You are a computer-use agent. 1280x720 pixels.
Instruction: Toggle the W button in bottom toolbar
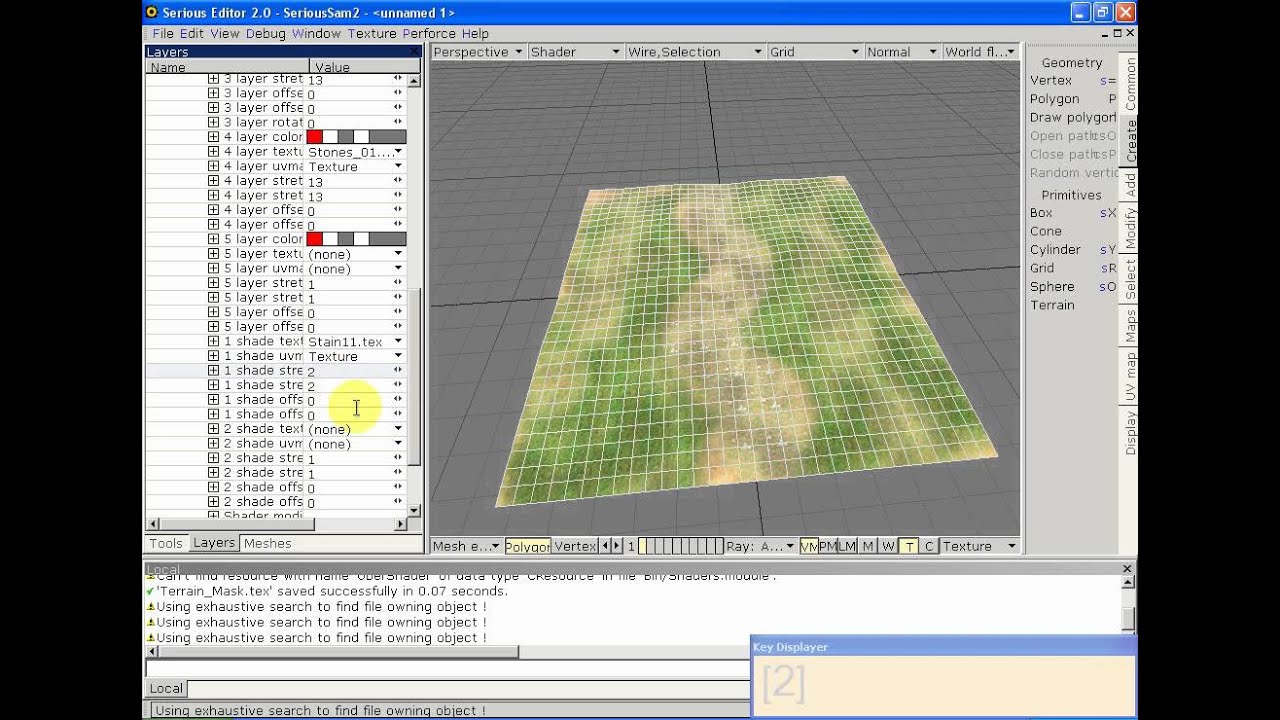[888, 546]
